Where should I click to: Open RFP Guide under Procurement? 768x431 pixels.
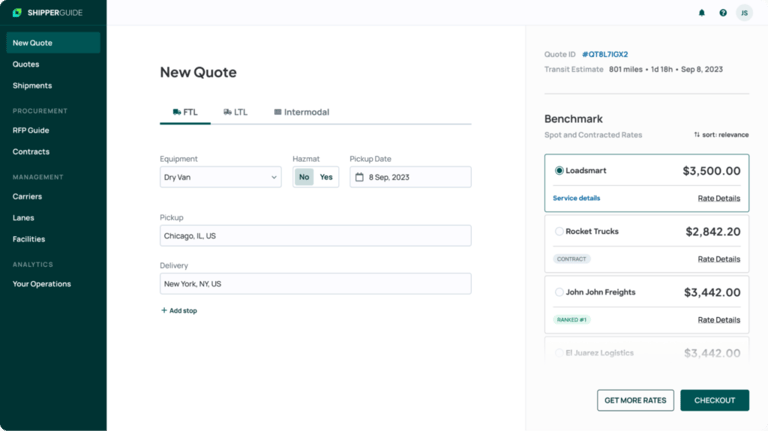click(31, 130)
